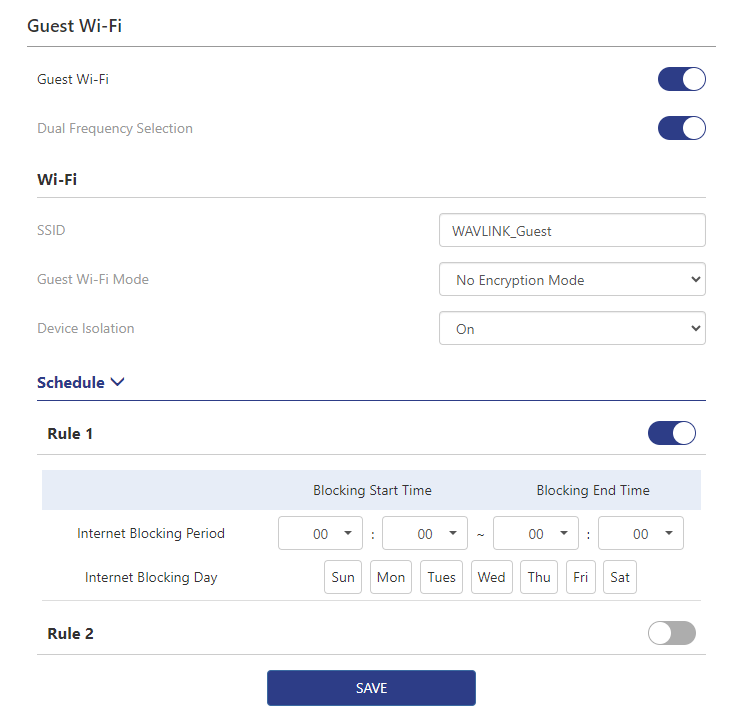Disable Dual Frequency Selection switch

pyautogui.click(x=681, y=128)
